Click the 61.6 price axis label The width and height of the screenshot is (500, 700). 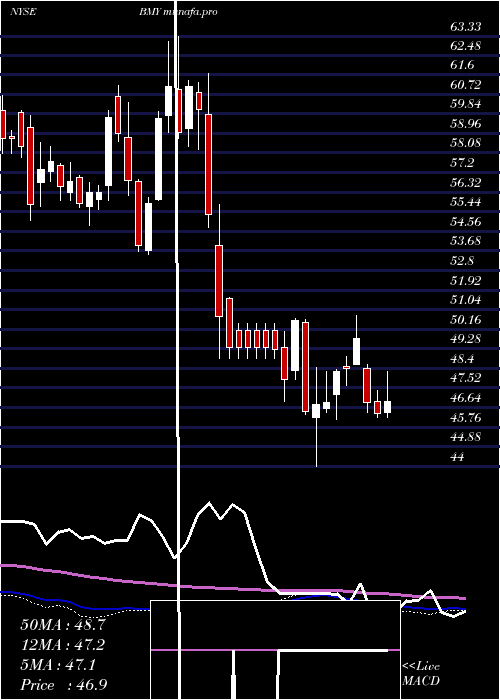click(462, 65)
